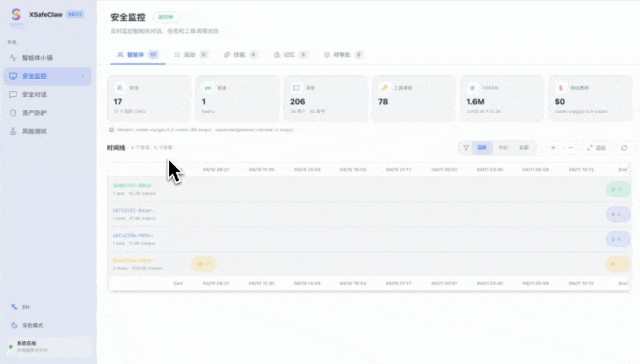Click the 时间线 heading
Image resolution: width=640 pixels, height=364 pixels.
[x=116, y=148]
